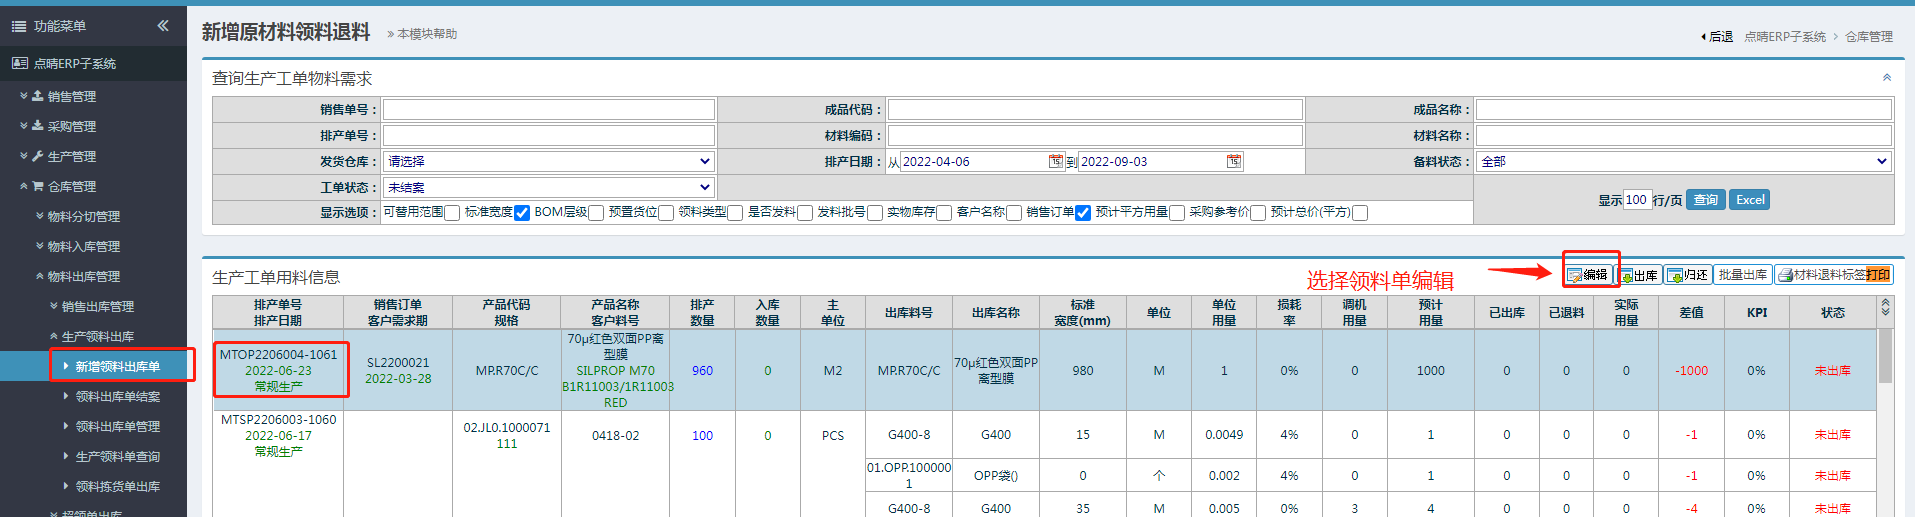Viewport: 1915px width, 517px height.
Task: Click the Excel export button
Action: tap(1749, 200)
